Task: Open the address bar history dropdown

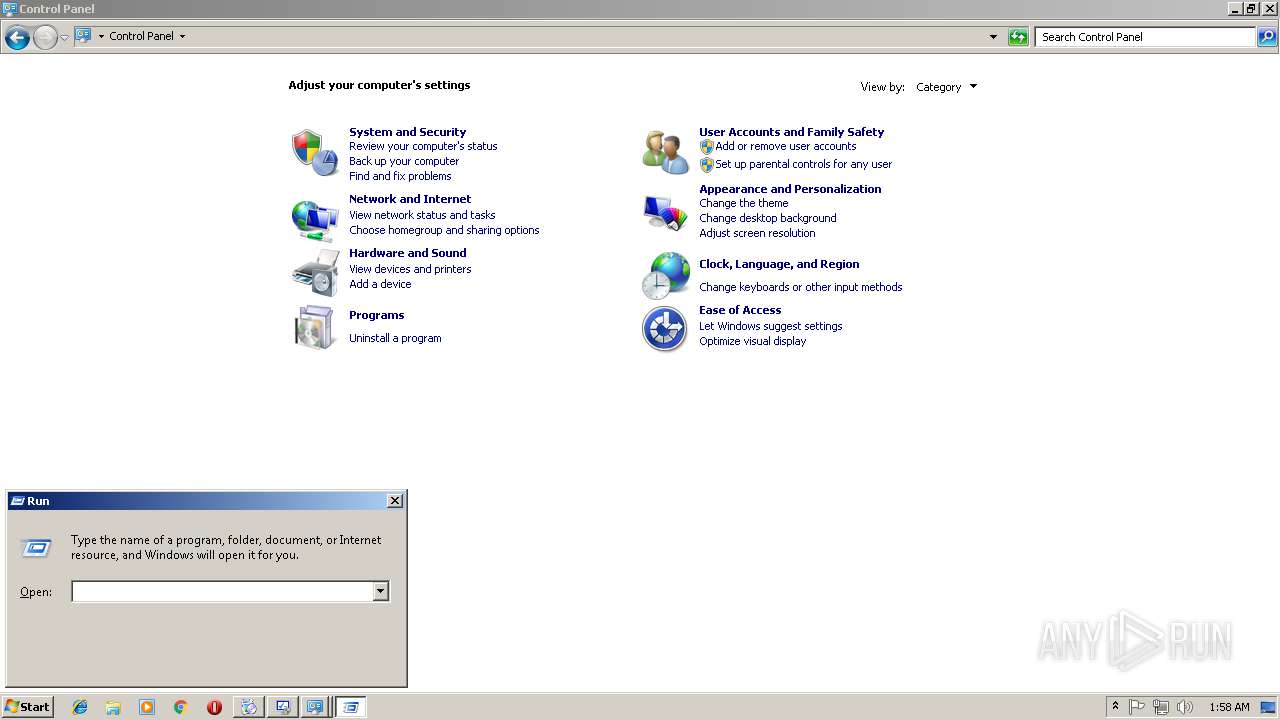Action: (x=993, y=37)
